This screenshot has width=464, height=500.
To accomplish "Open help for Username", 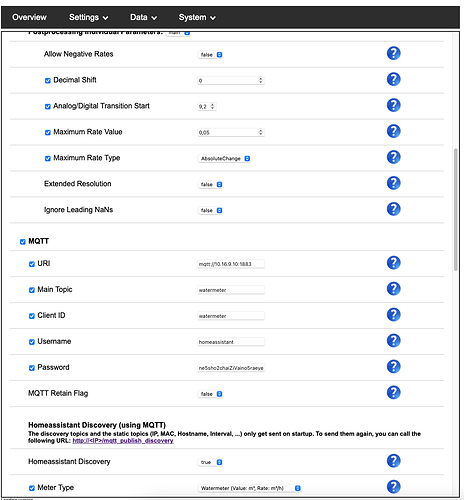I will [393, 341].
